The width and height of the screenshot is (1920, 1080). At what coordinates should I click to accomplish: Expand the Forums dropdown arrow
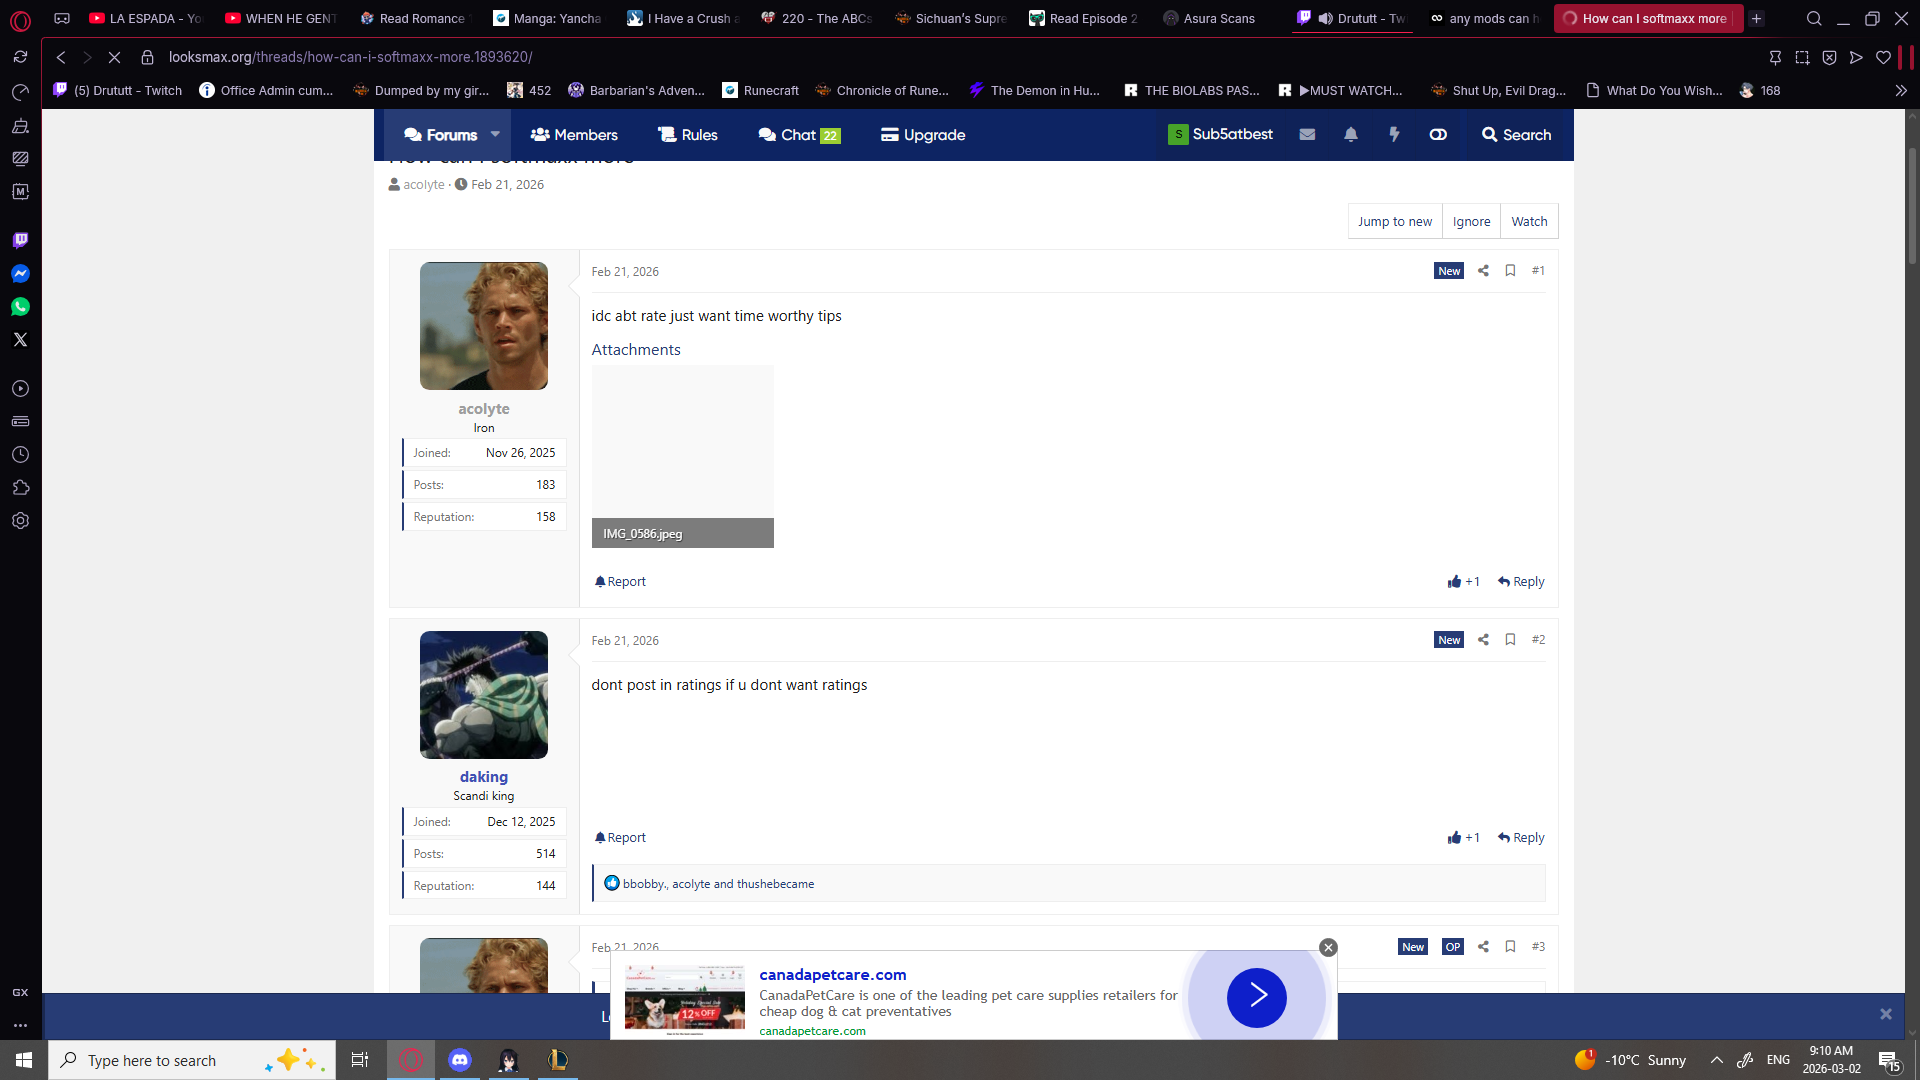tap(495, 134)
